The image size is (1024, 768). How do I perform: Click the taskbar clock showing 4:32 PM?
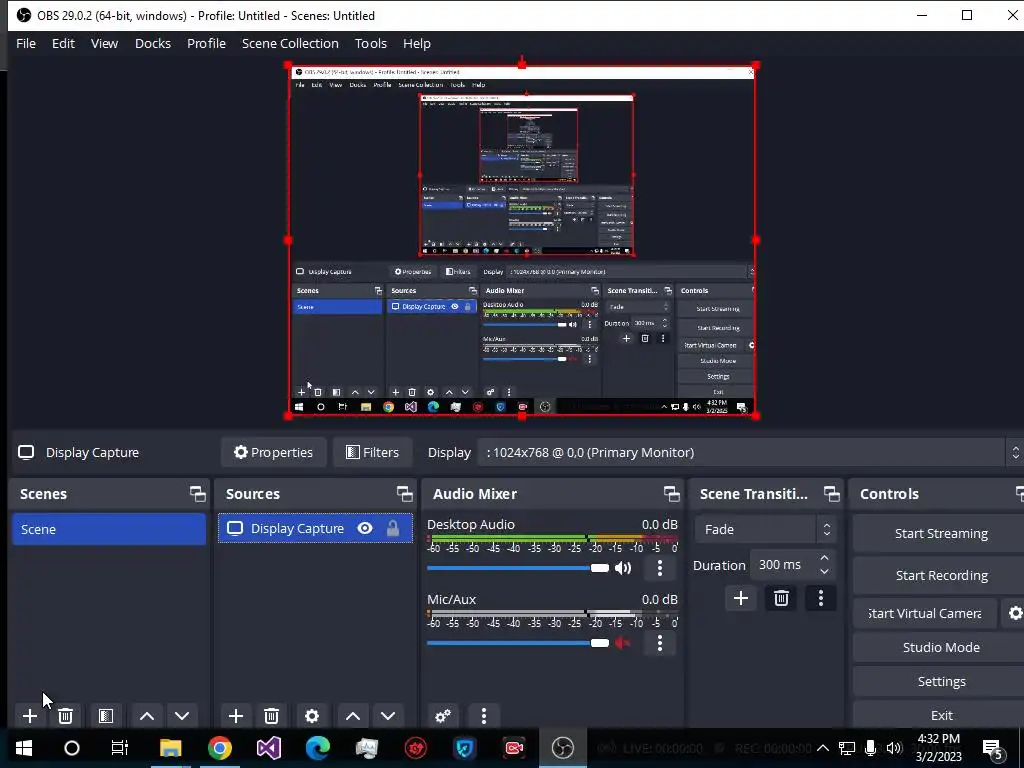(x=938, y=748)
